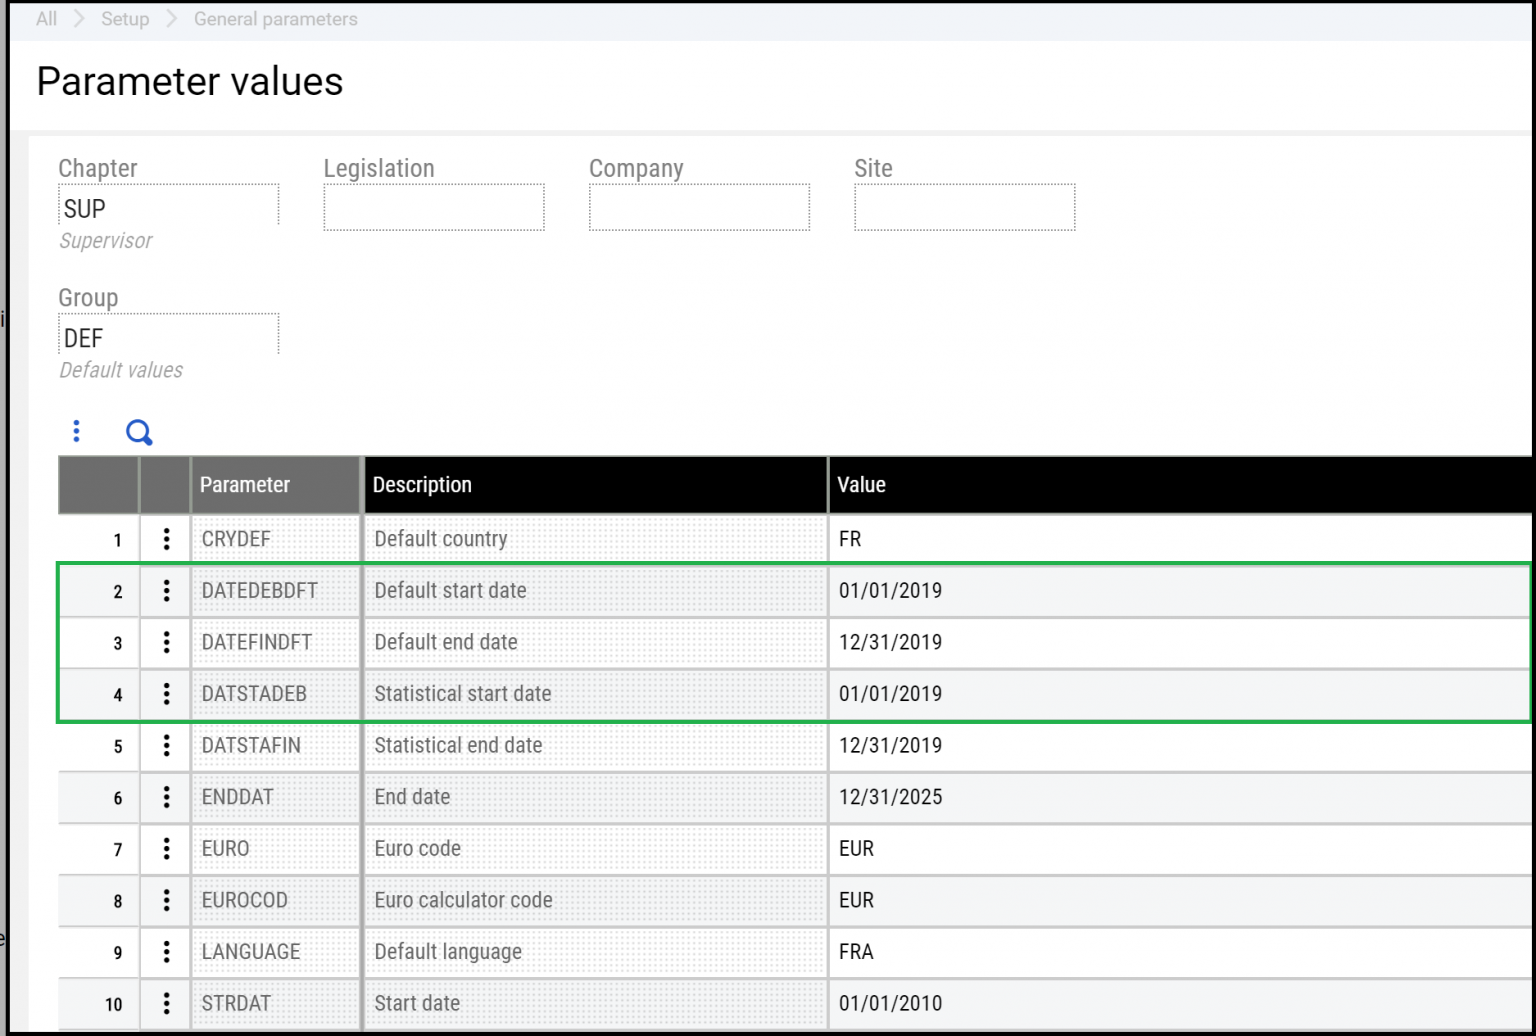
Task: Click All in the breadcrumb trail
Action: pyautogui.click(x=45, y=18)
